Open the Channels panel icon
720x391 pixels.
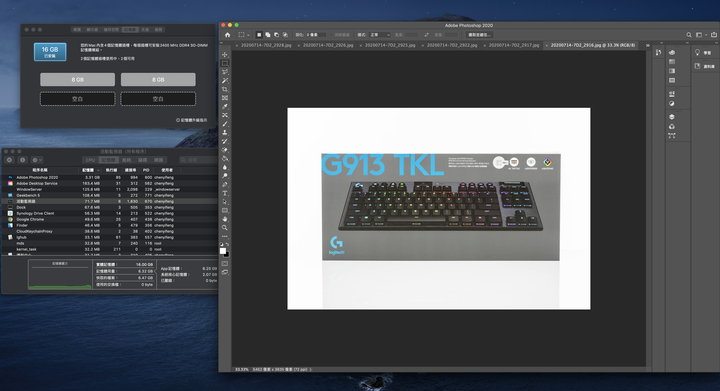(x=672, y=127)
